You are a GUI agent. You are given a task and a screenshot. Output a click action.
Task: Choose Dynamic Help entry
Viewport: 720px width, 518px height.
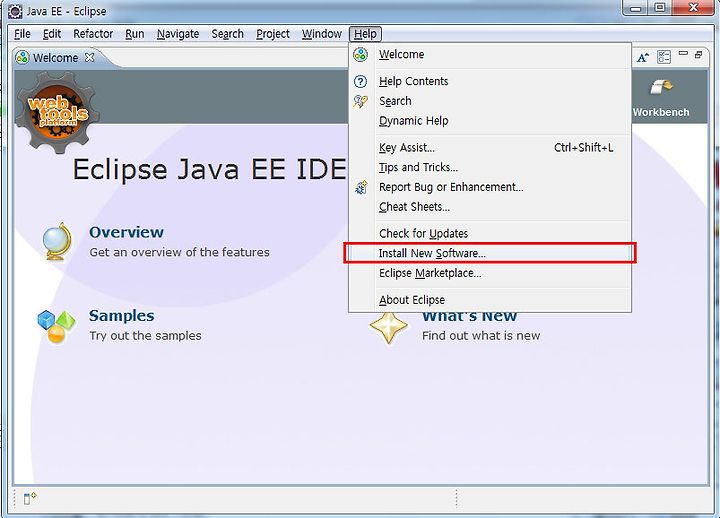point(490,121)
